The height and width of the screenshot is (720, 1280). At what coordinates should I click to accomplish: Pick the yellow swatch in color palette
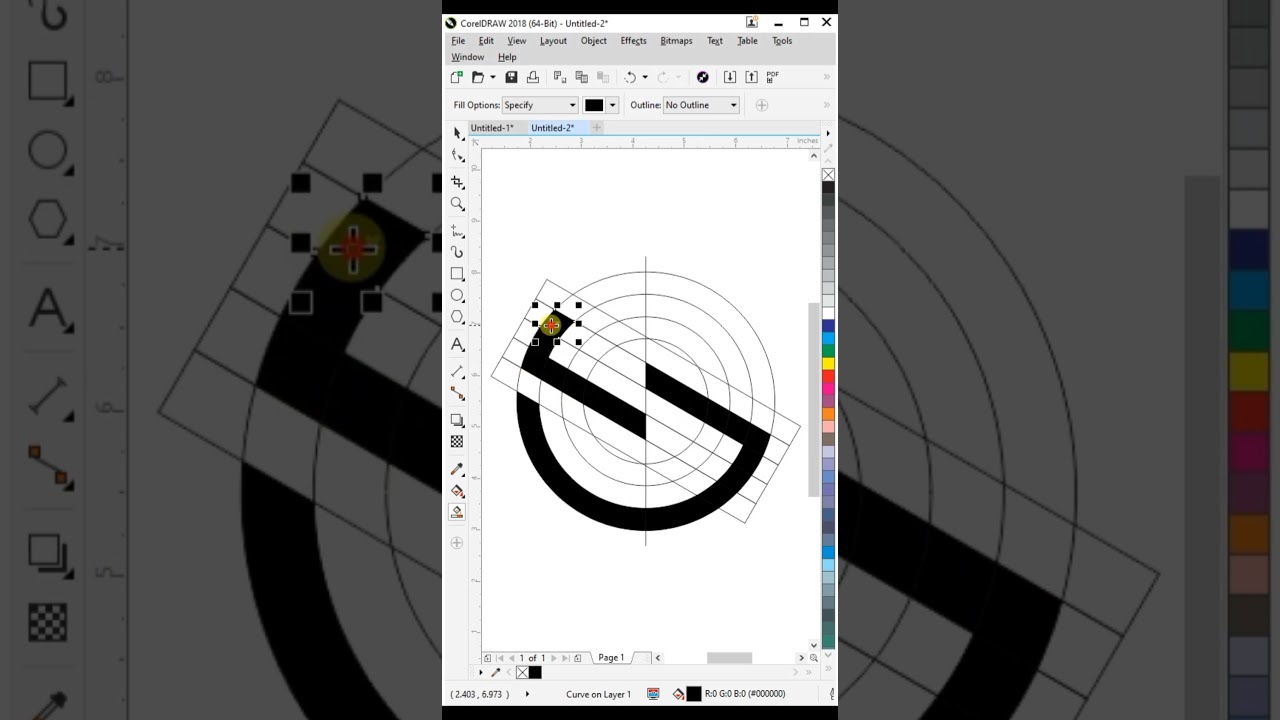828,363
